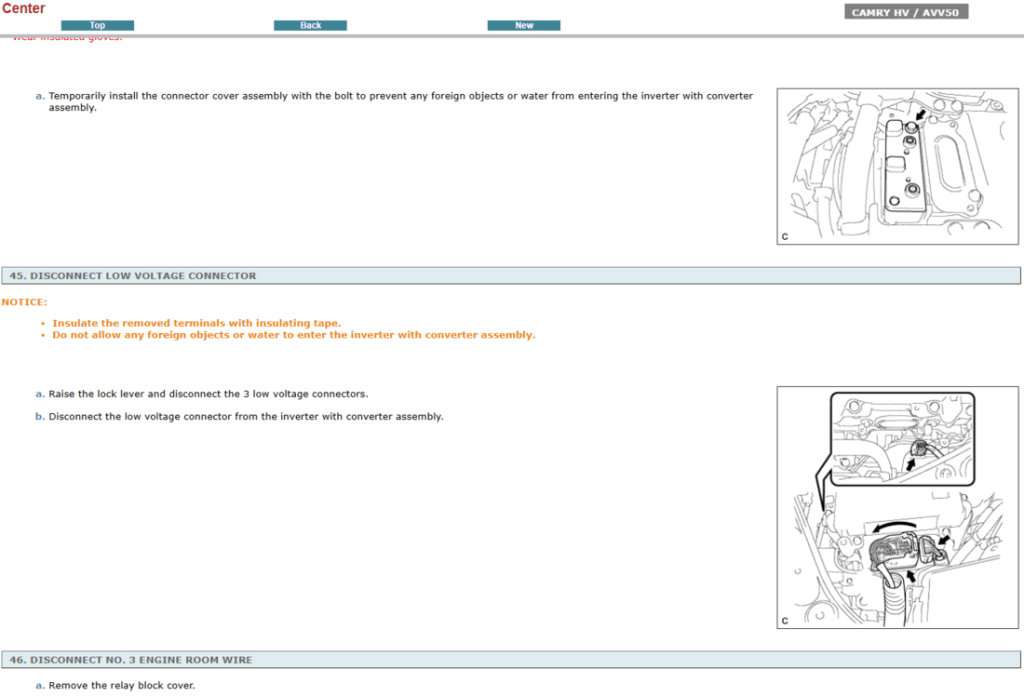Click the C label in the connector illustration
The width and height of the screenshot is (1024, 696).
[x=785, y=621]
